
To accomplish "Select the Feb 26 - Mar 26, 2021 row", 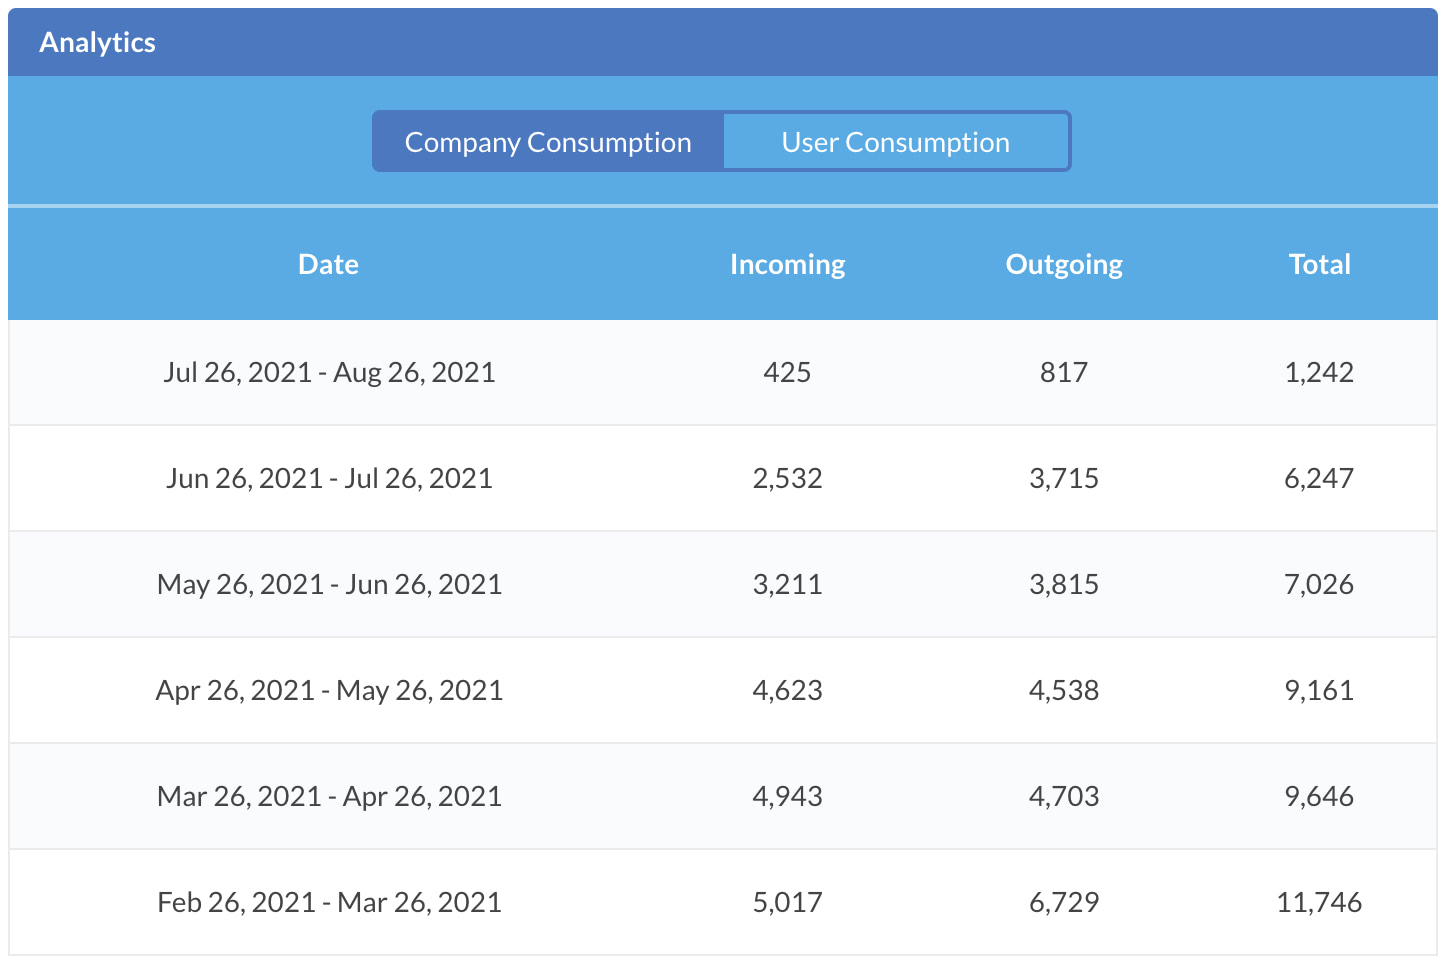I will tap(723, 902).
